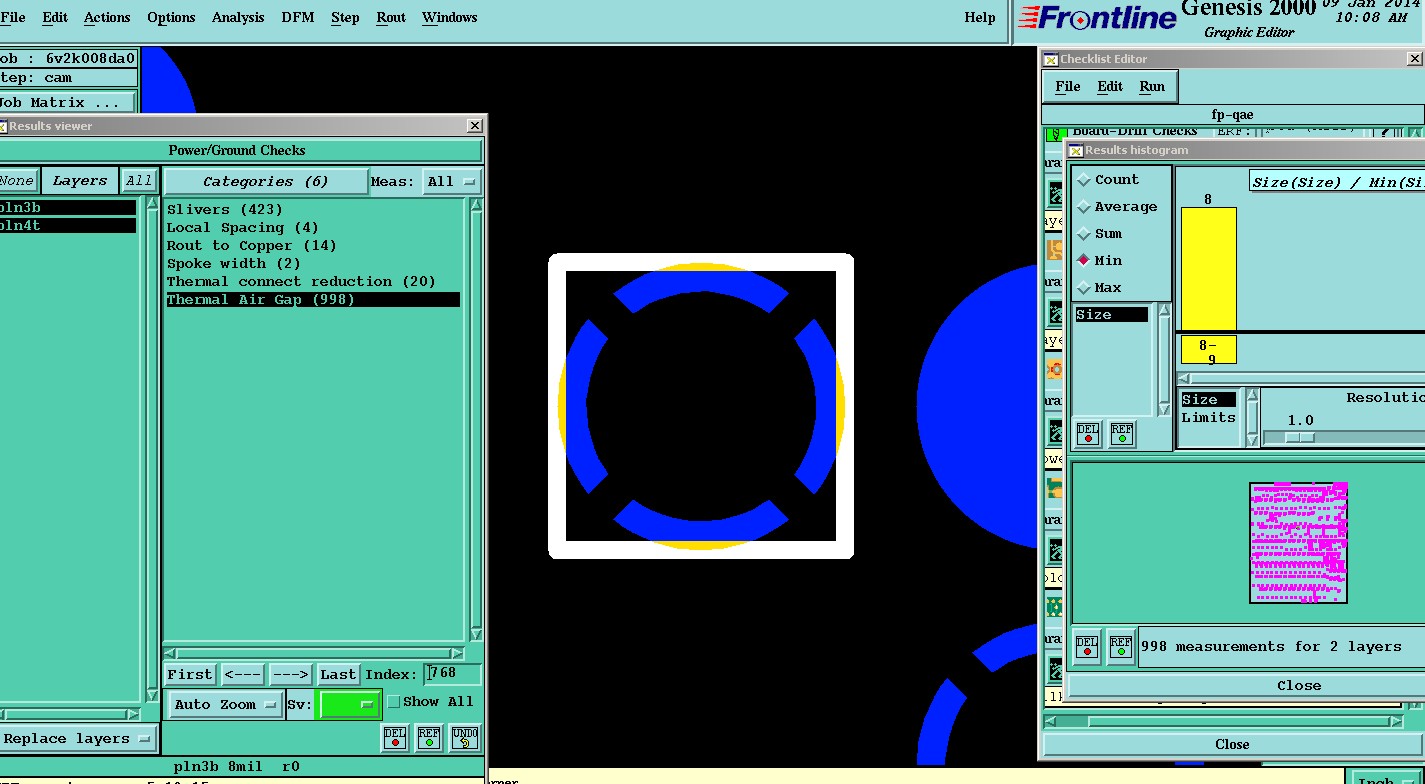Click DEL icon beside 998 measurements text
This screenshot has width=1425, height=784.
1087,646
